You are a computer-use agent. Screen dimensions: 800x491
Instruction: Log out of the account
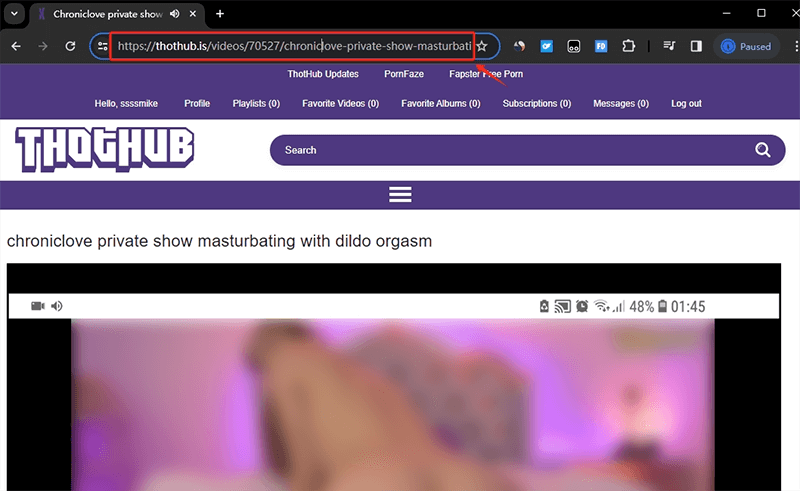coord(686,104)
